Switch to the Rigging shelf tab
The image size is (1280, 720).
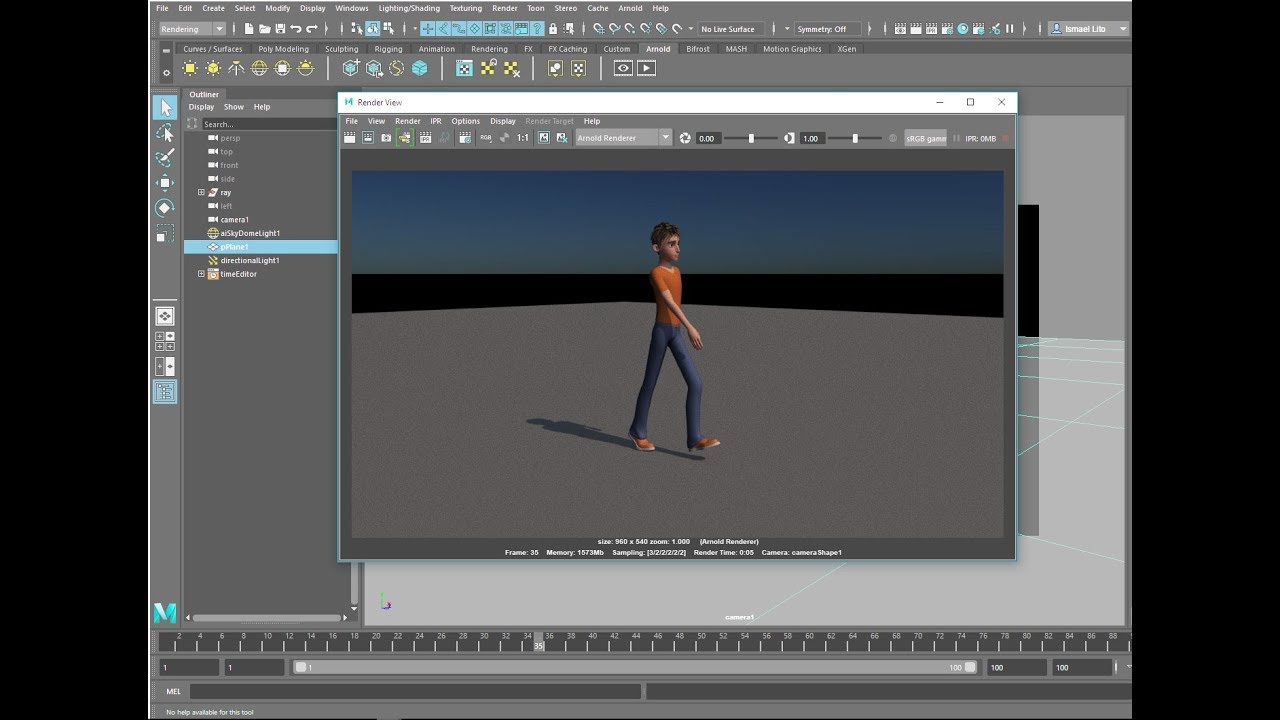[x=388, y=49]
